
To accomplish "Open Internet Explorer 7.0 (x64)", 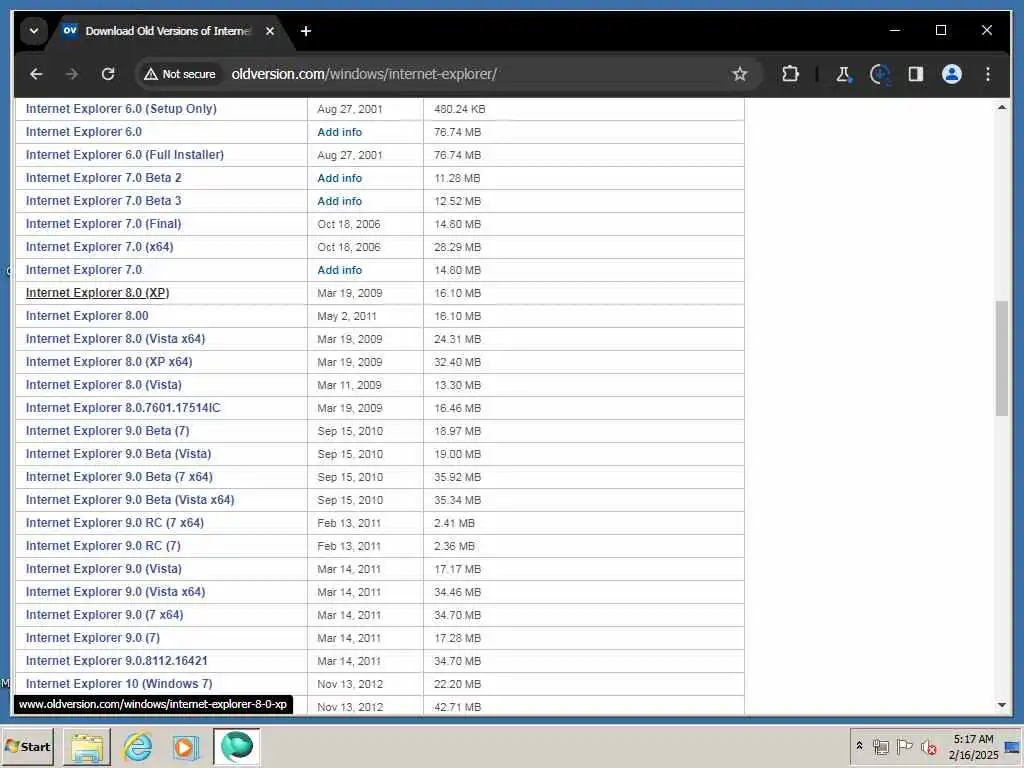I will 100,246.
